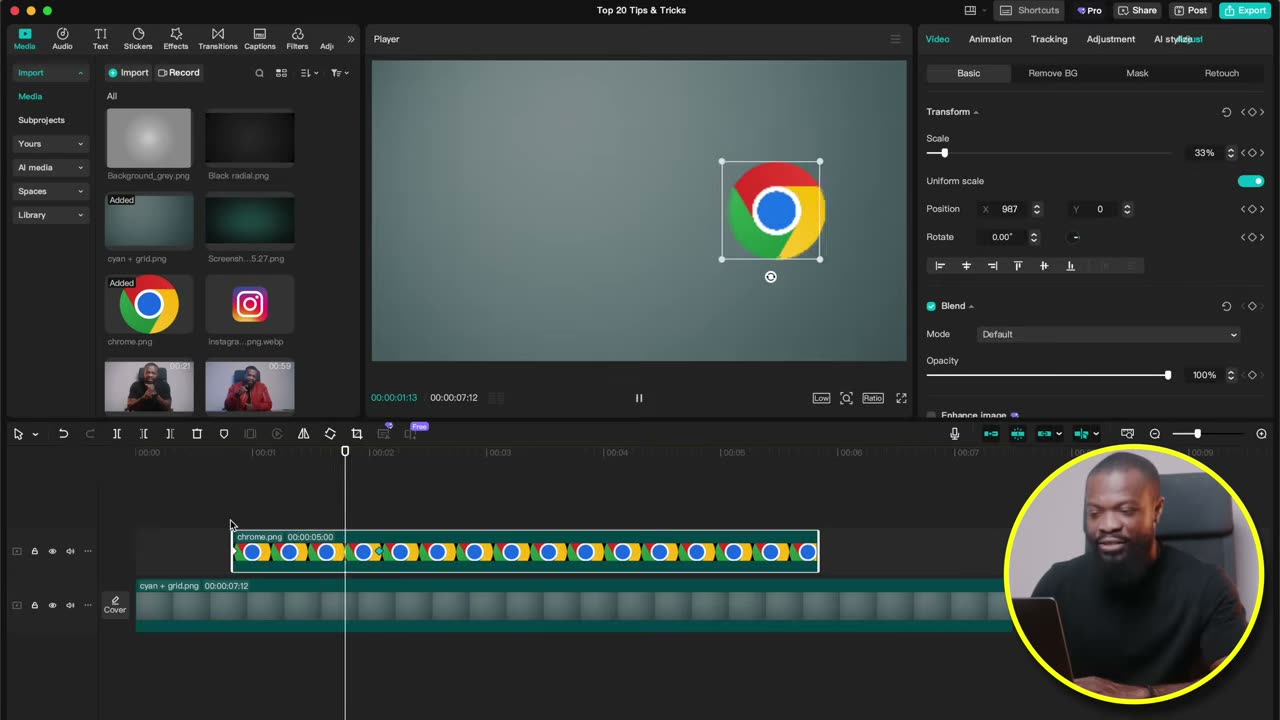Click align top icon in Transform section
The height and width of the screenshot is (720, 1280).
tap(1018, 266)
